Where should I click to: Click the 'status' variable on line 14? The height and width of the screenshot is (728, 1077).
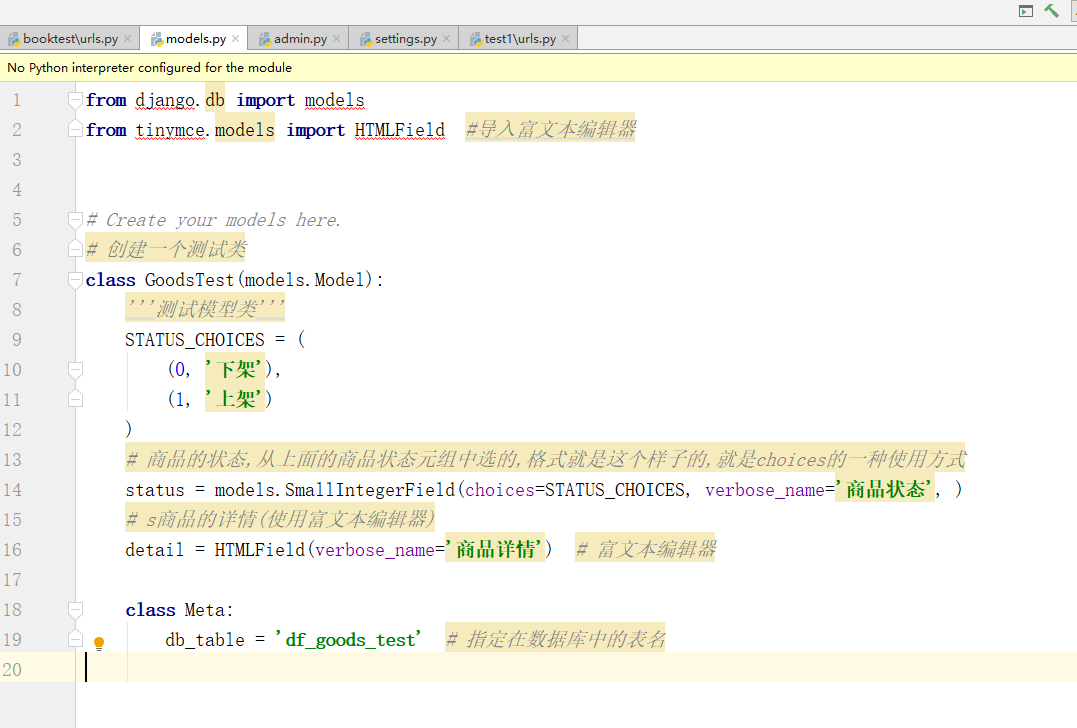click(155, 490)
